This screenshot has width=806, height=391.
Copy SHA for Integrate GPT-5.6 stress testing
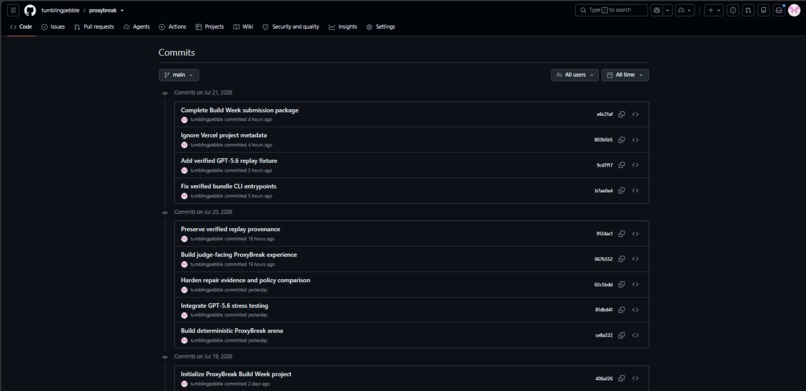[621, 310]
